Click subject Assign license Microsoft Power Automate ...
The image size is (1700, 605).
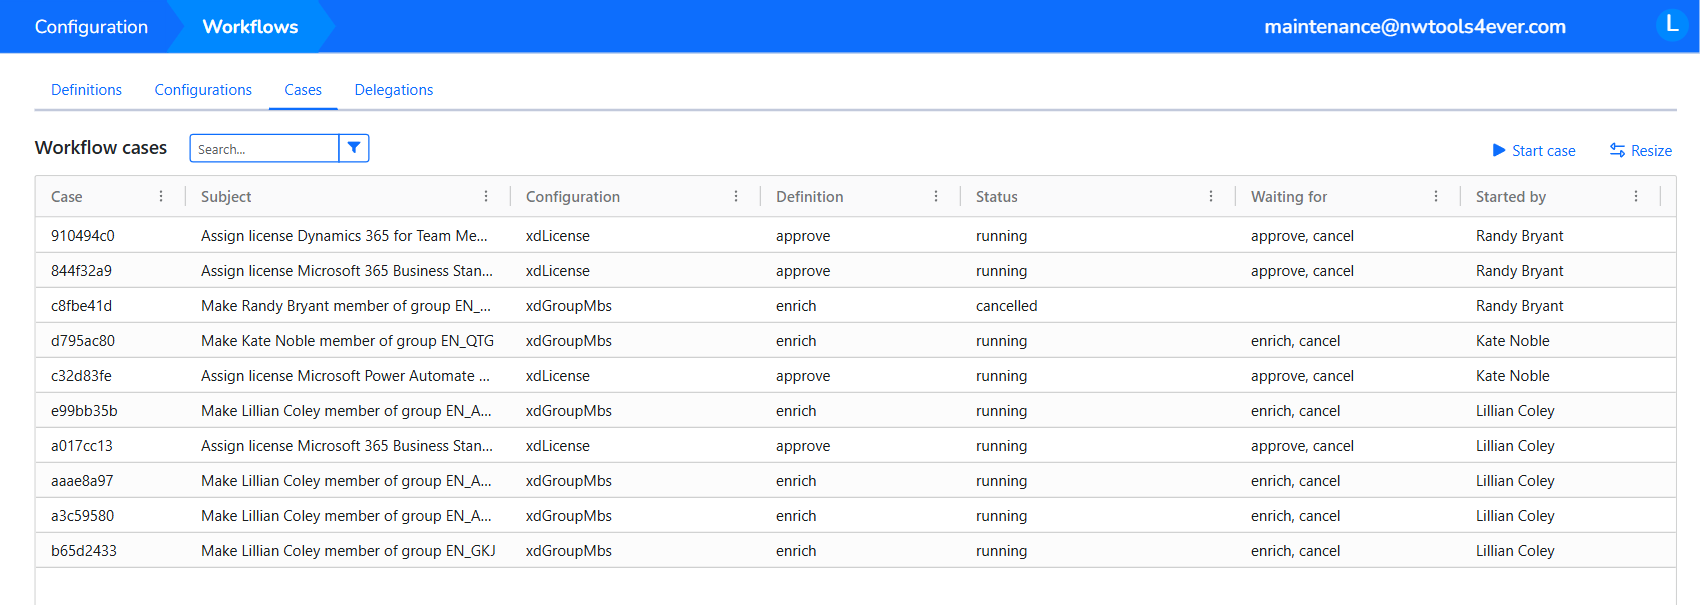coord(345,376)
